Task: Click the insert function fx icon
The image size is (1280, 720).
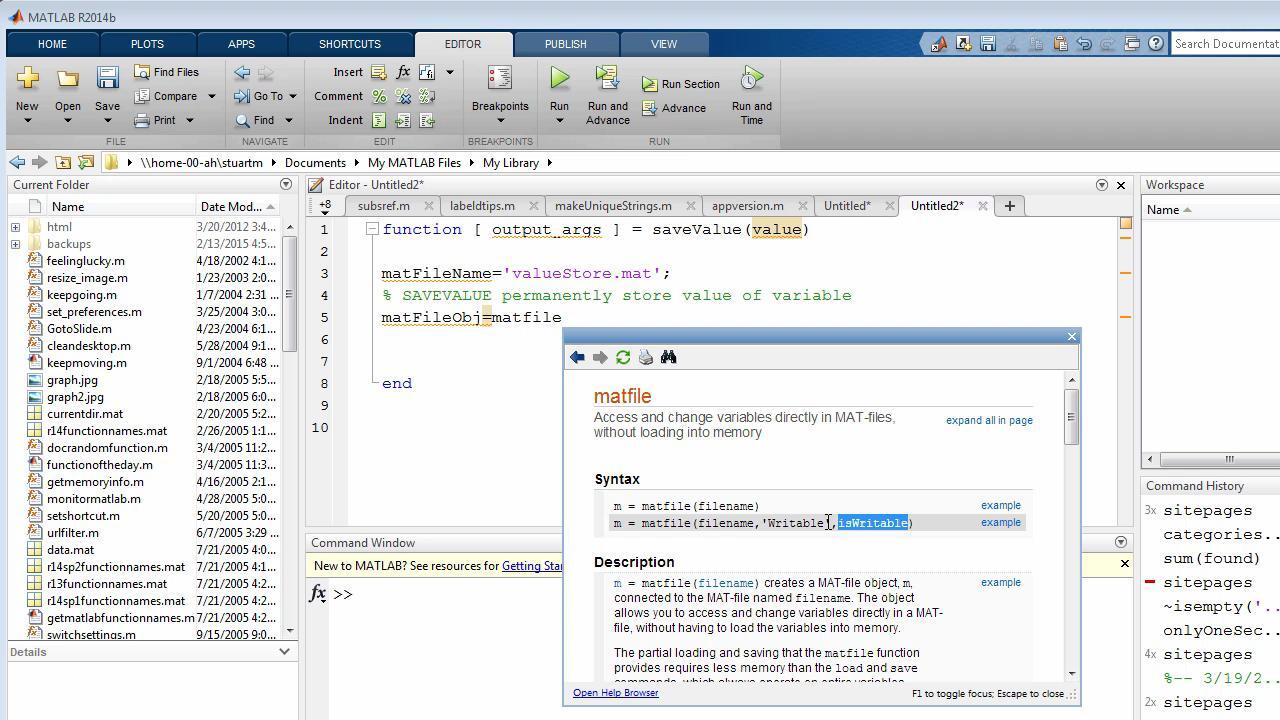Action: [403, 72]
